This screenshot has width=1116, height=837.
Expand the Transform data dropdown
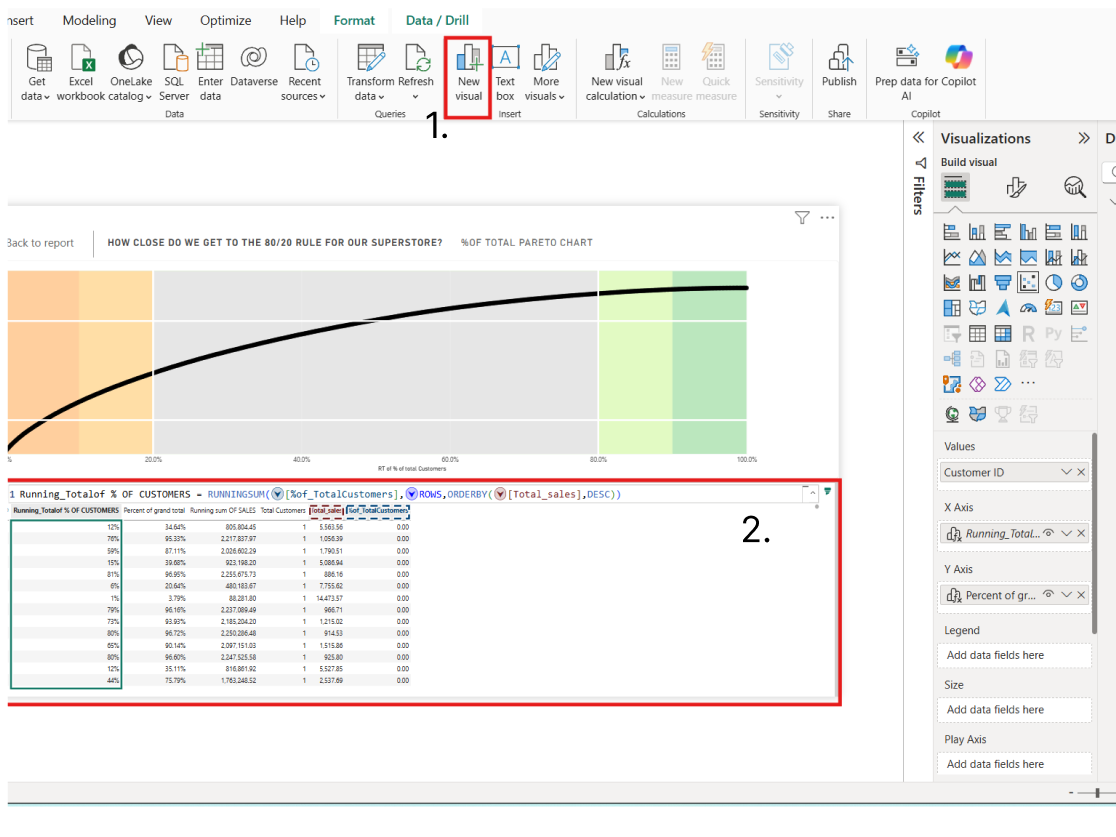click(381, 98)
